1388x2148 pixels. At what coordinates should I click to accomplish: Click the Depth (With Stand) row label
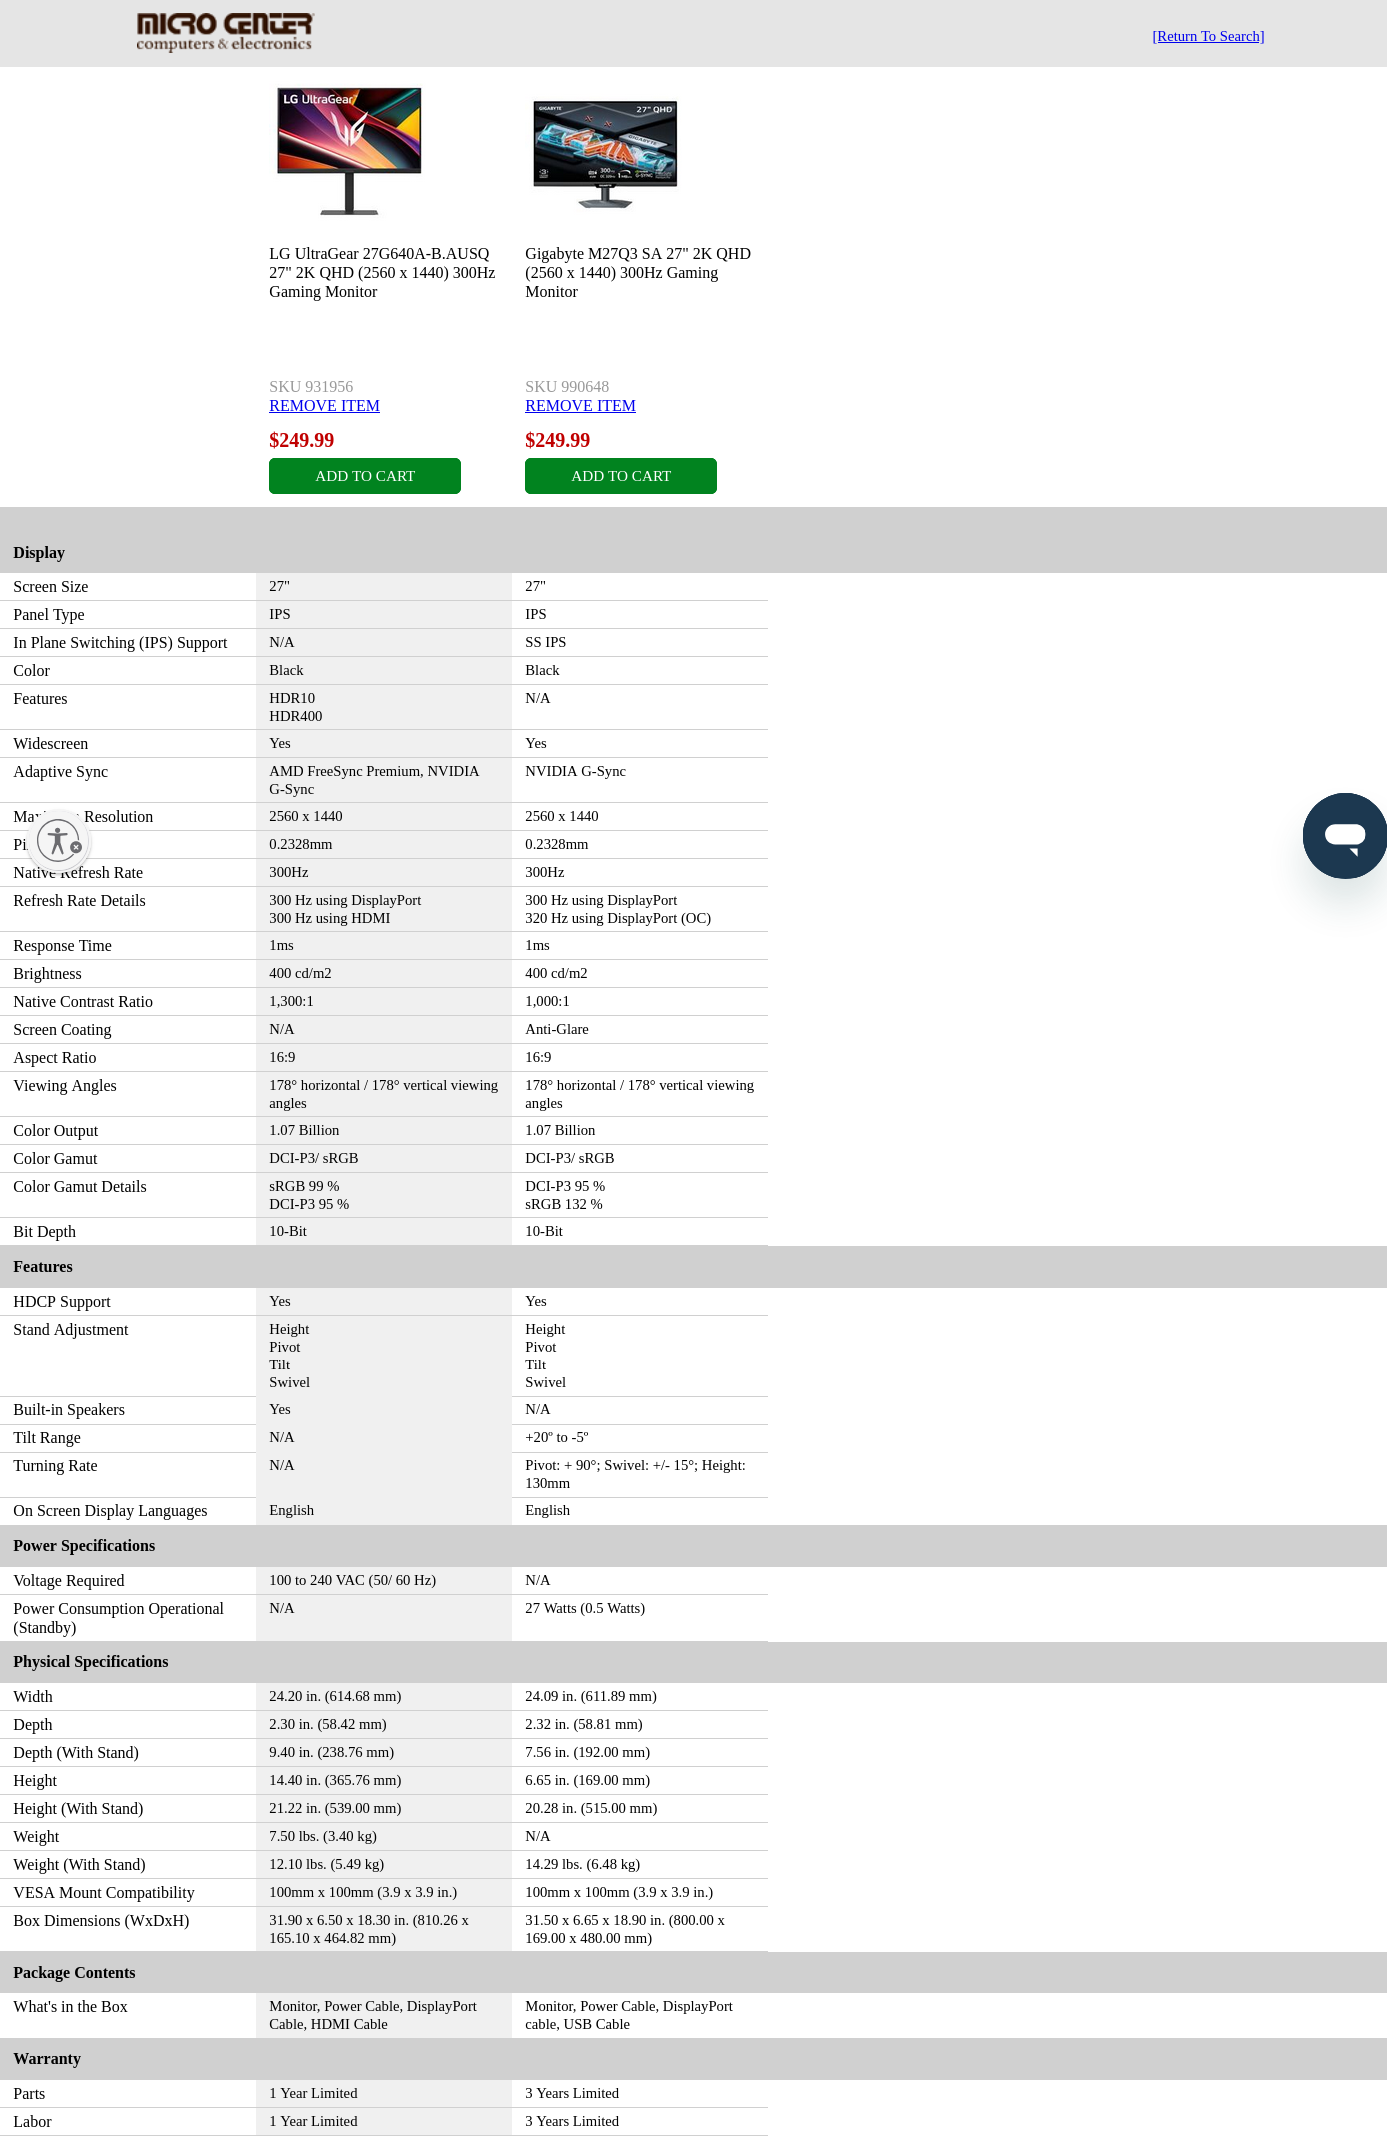coord(76,1753)
